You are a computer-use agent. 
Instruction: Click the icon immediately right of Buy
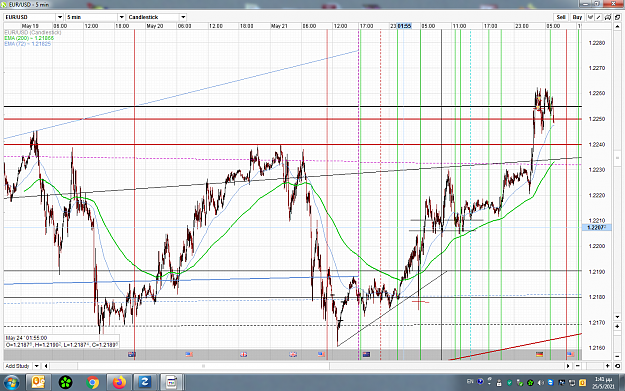pyautogui.click(x=590, y=17)
